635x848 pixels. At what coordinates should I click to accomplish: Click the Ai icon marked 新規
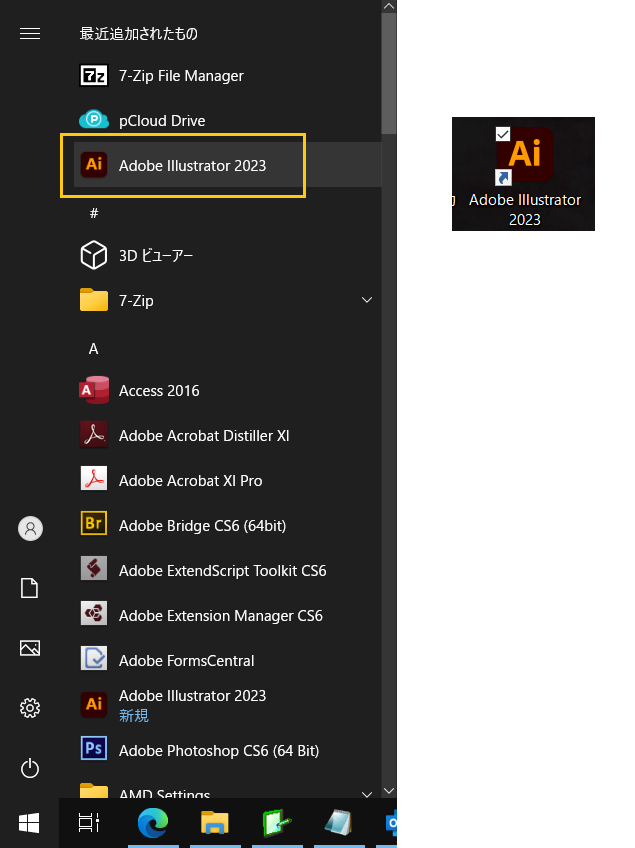coord(94,704)
